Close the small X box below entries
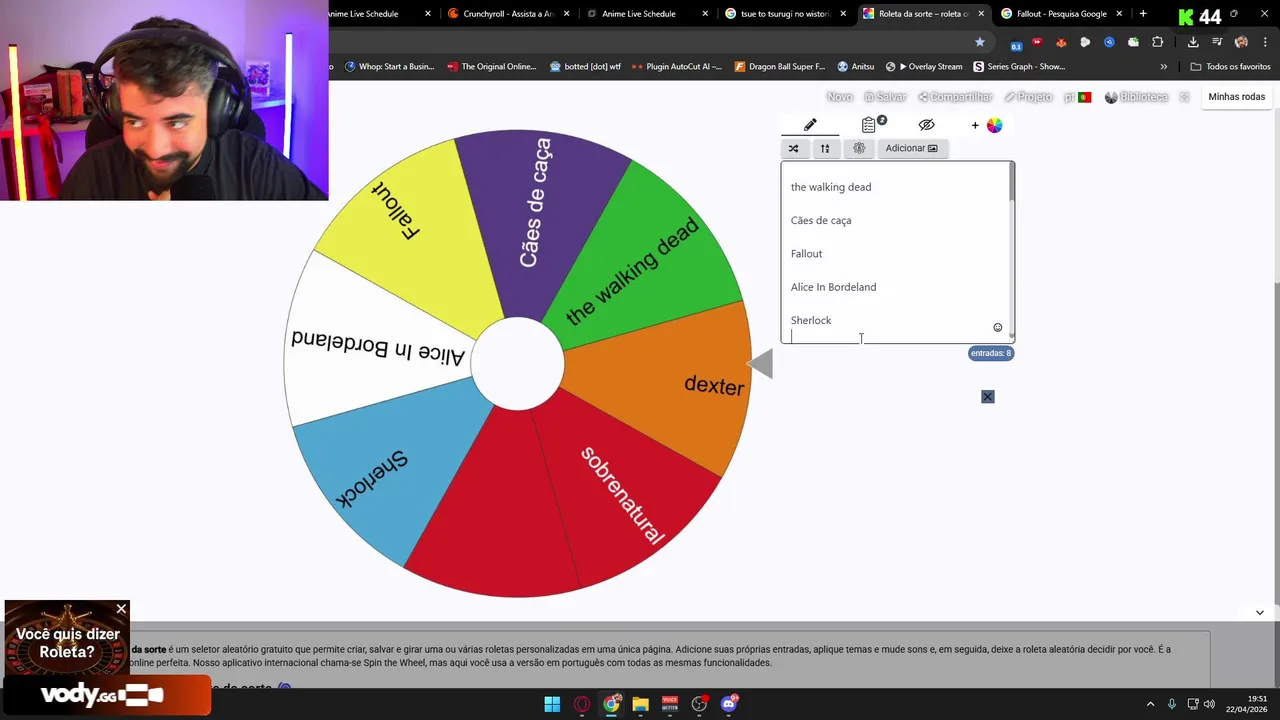 [987, 397]
